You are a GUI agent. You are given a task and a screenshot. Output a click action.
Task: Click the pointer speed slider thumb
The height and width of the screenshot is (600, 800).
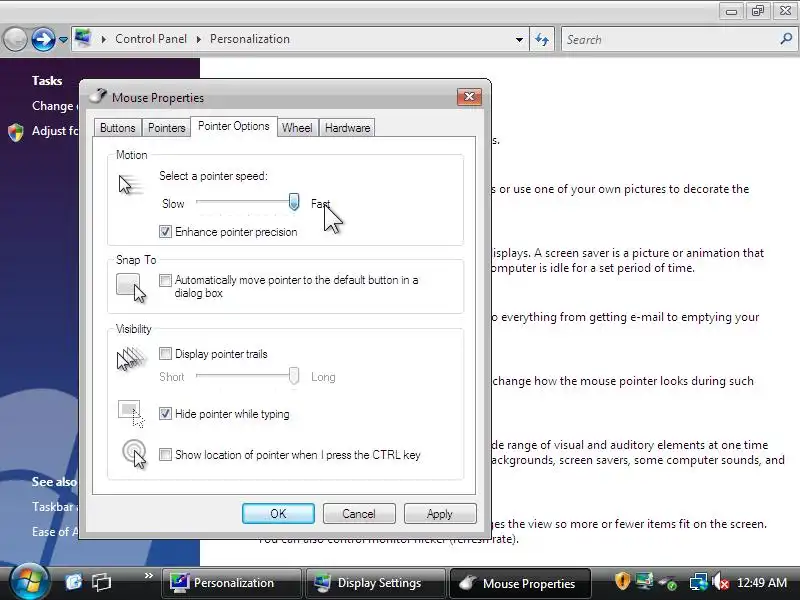pyautogui.click(x=294, y=202)
